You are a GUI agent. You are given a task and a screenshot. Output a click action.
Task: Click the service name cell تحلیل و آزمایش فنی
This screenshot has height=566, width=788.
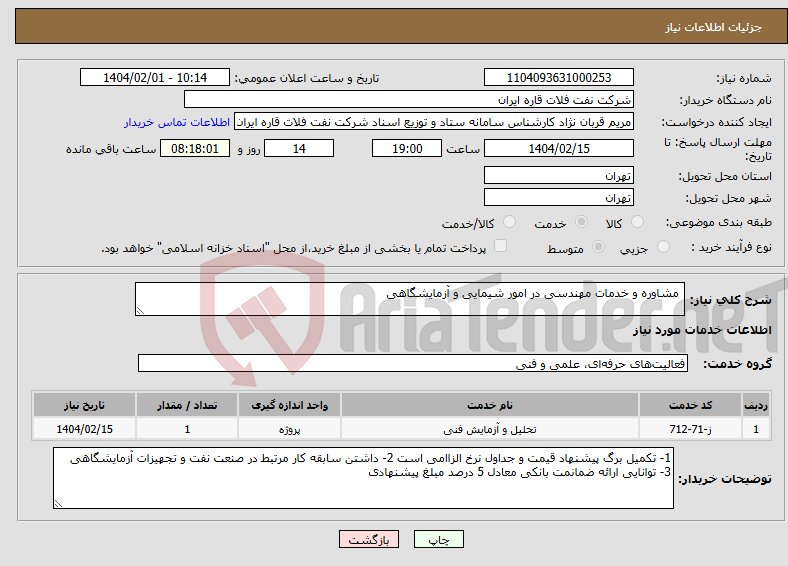click(x=489, y=429)
